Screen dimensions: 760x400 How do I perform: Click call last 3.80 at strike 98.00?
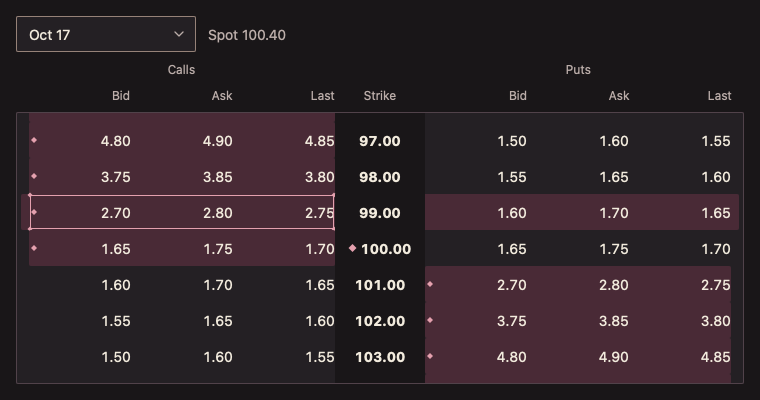pos(319,177)
